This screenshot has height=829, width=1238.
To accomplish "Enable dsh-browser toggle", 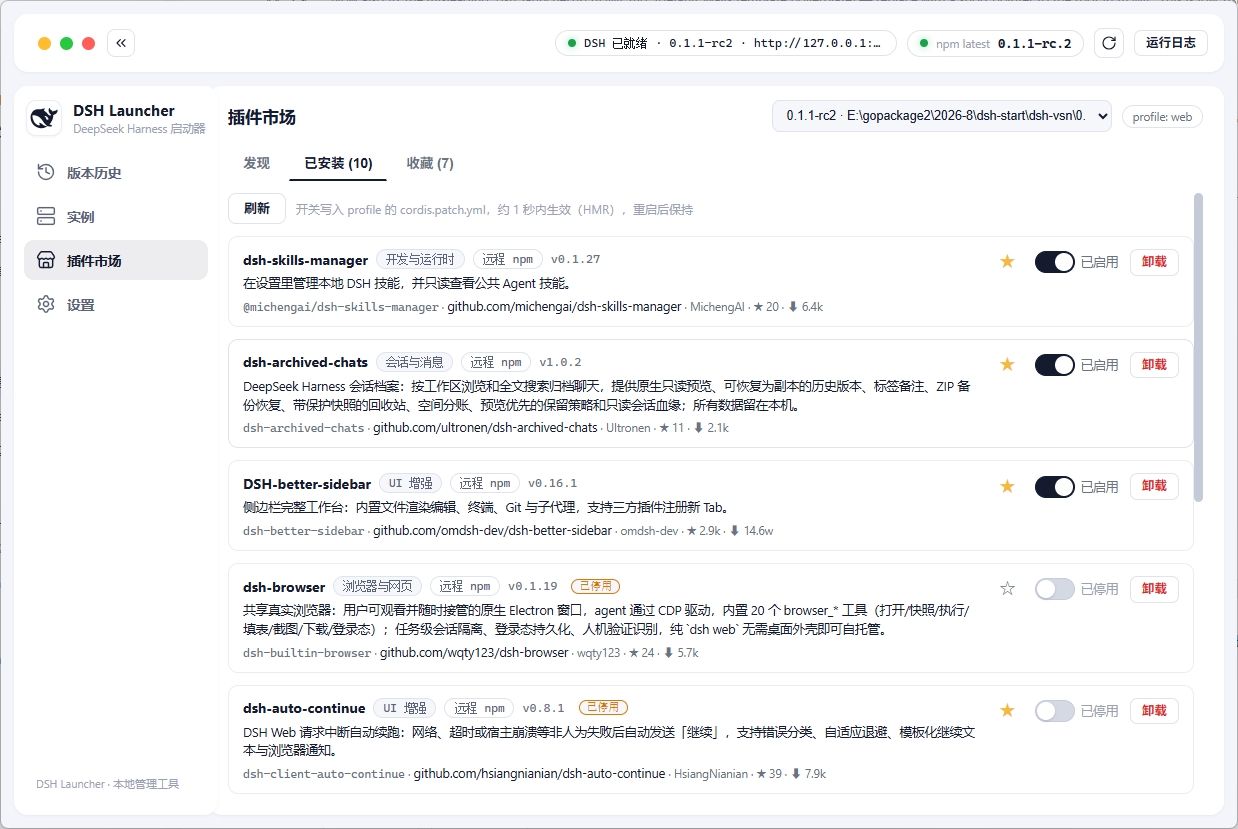I will (1054, 589).
